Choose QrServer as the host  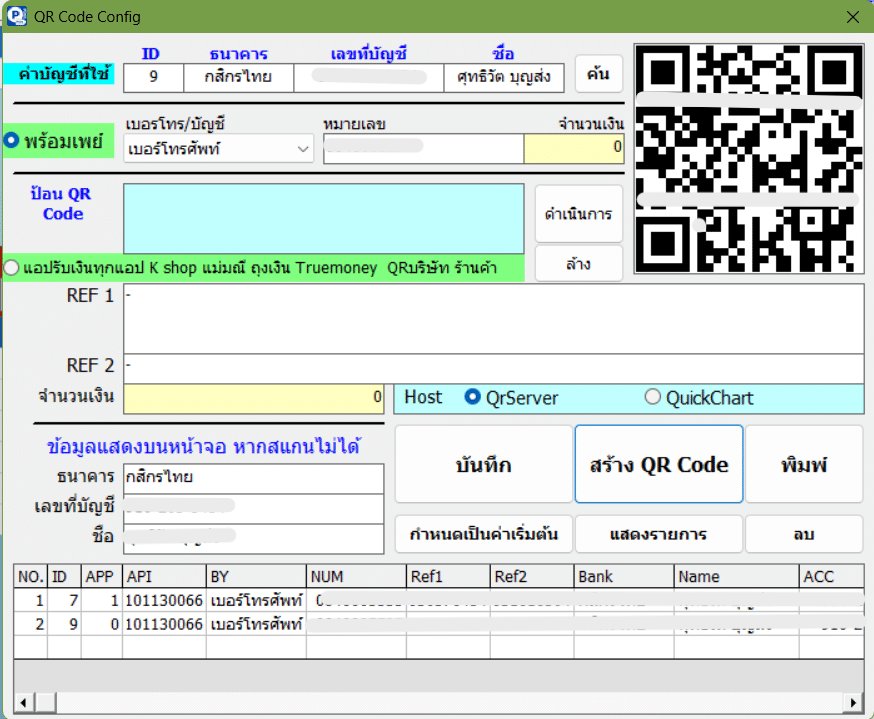[473, 398]
